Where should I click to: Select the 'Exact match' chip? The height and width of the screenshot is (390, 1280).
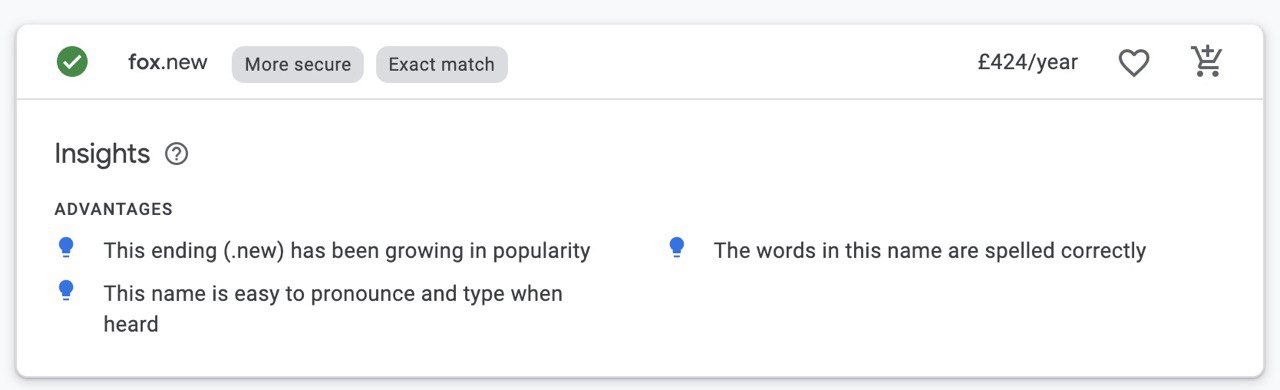(x=442, y=64)
